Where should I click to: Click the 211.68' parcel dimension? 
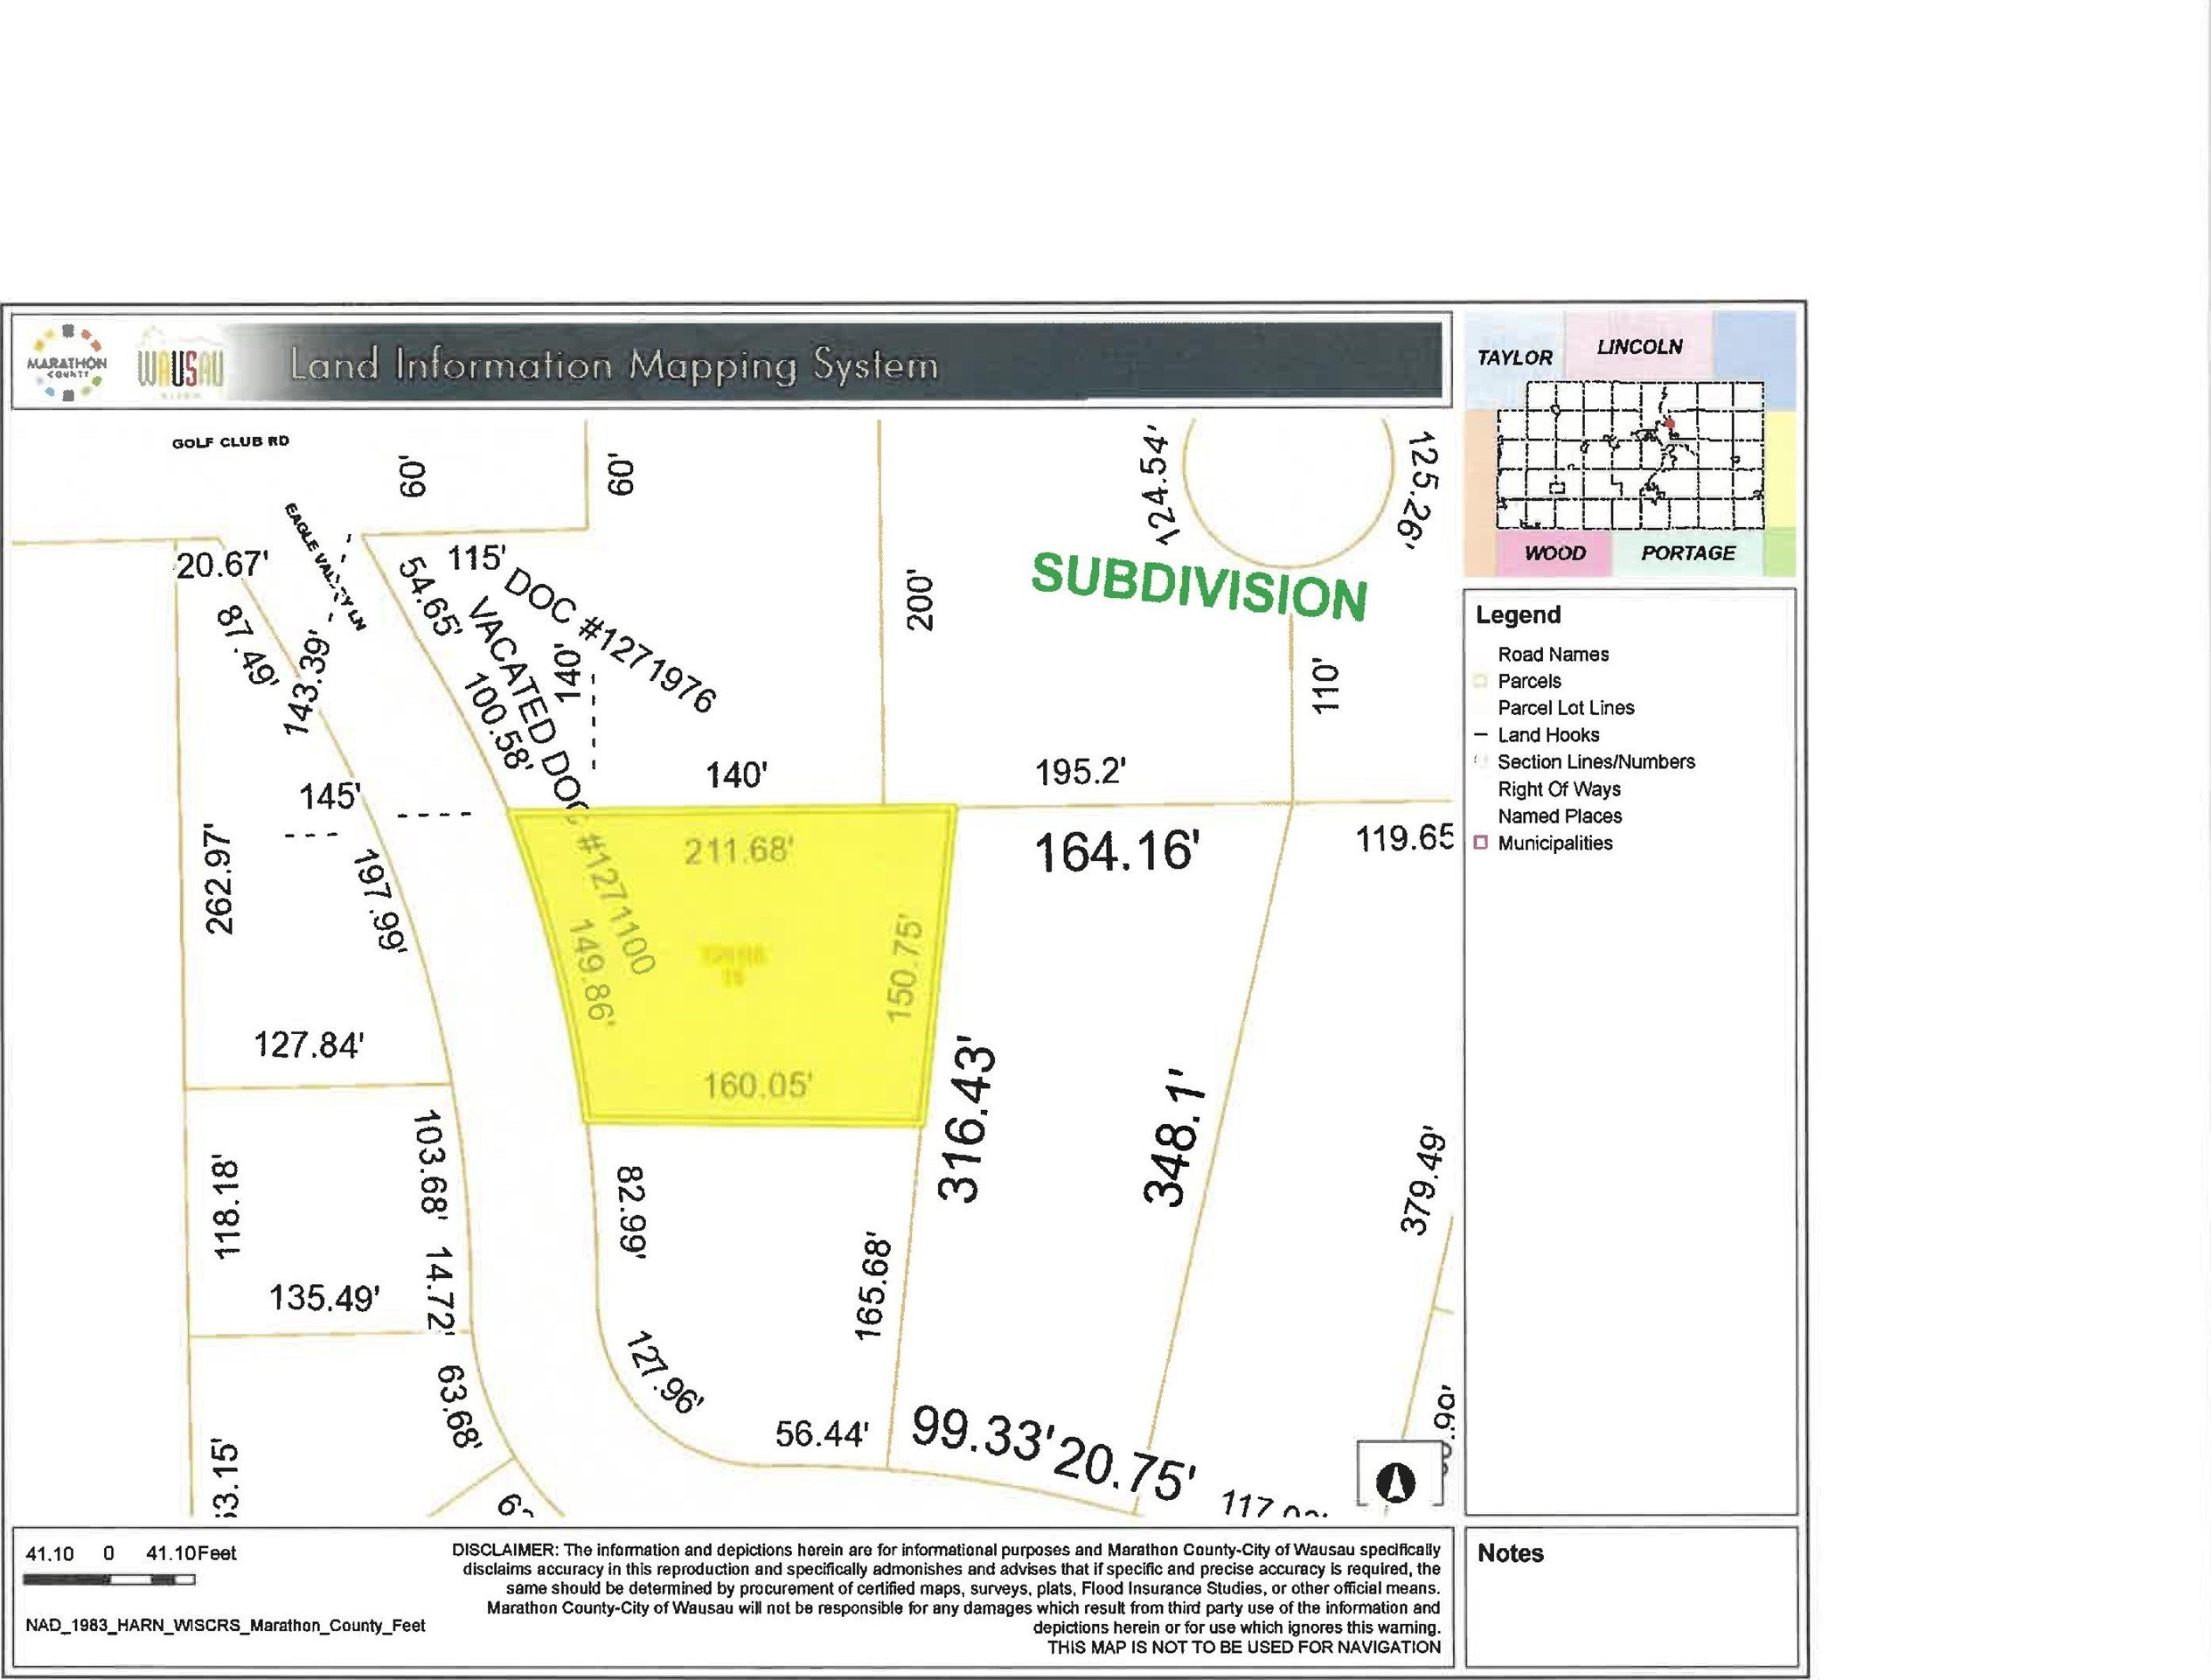pos(739,851)
